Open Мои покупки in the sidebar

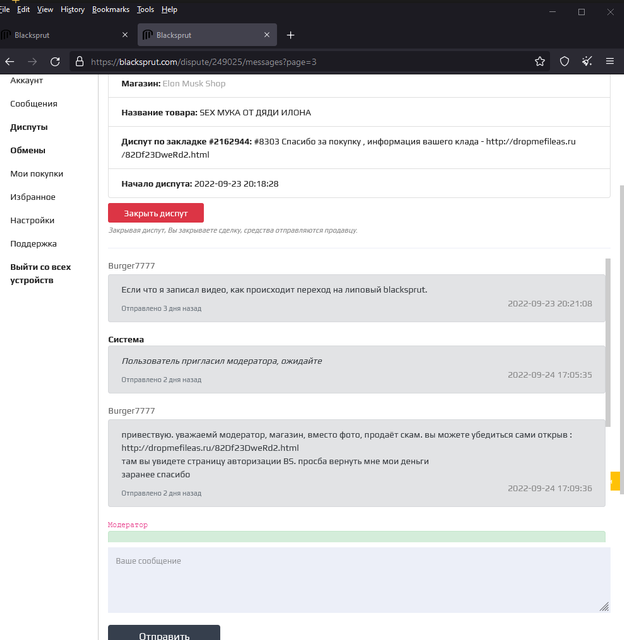tap(37, 173)
